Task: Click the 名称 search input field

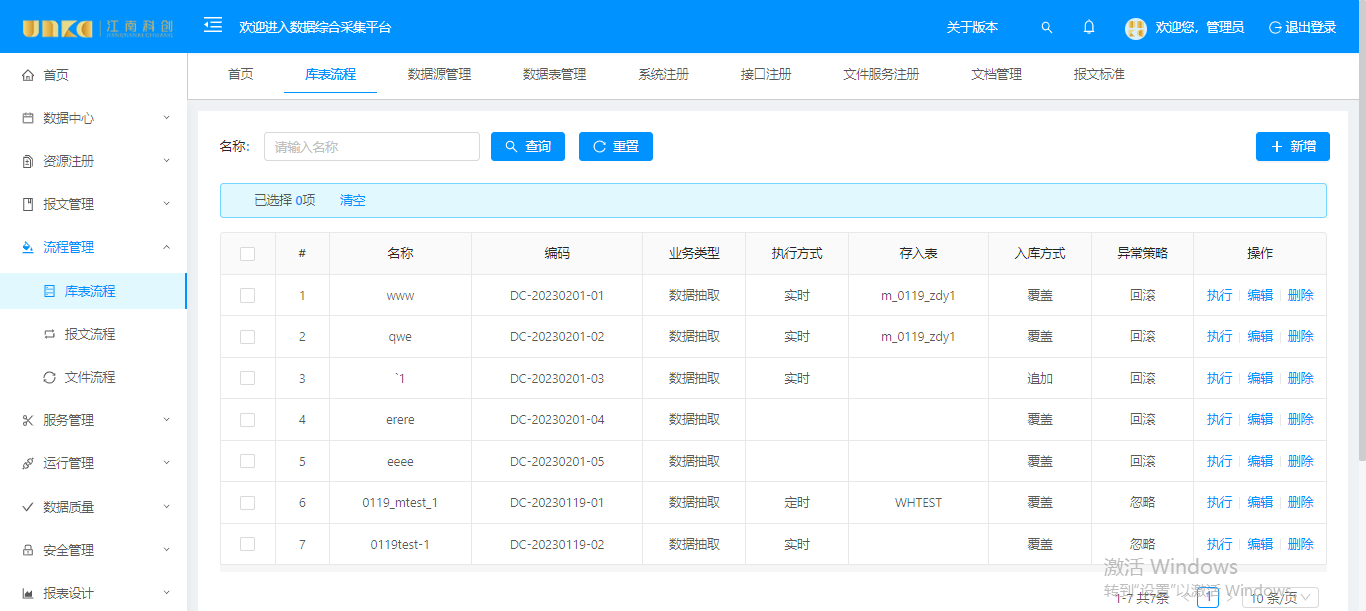Action: click(x=372, y=146)
